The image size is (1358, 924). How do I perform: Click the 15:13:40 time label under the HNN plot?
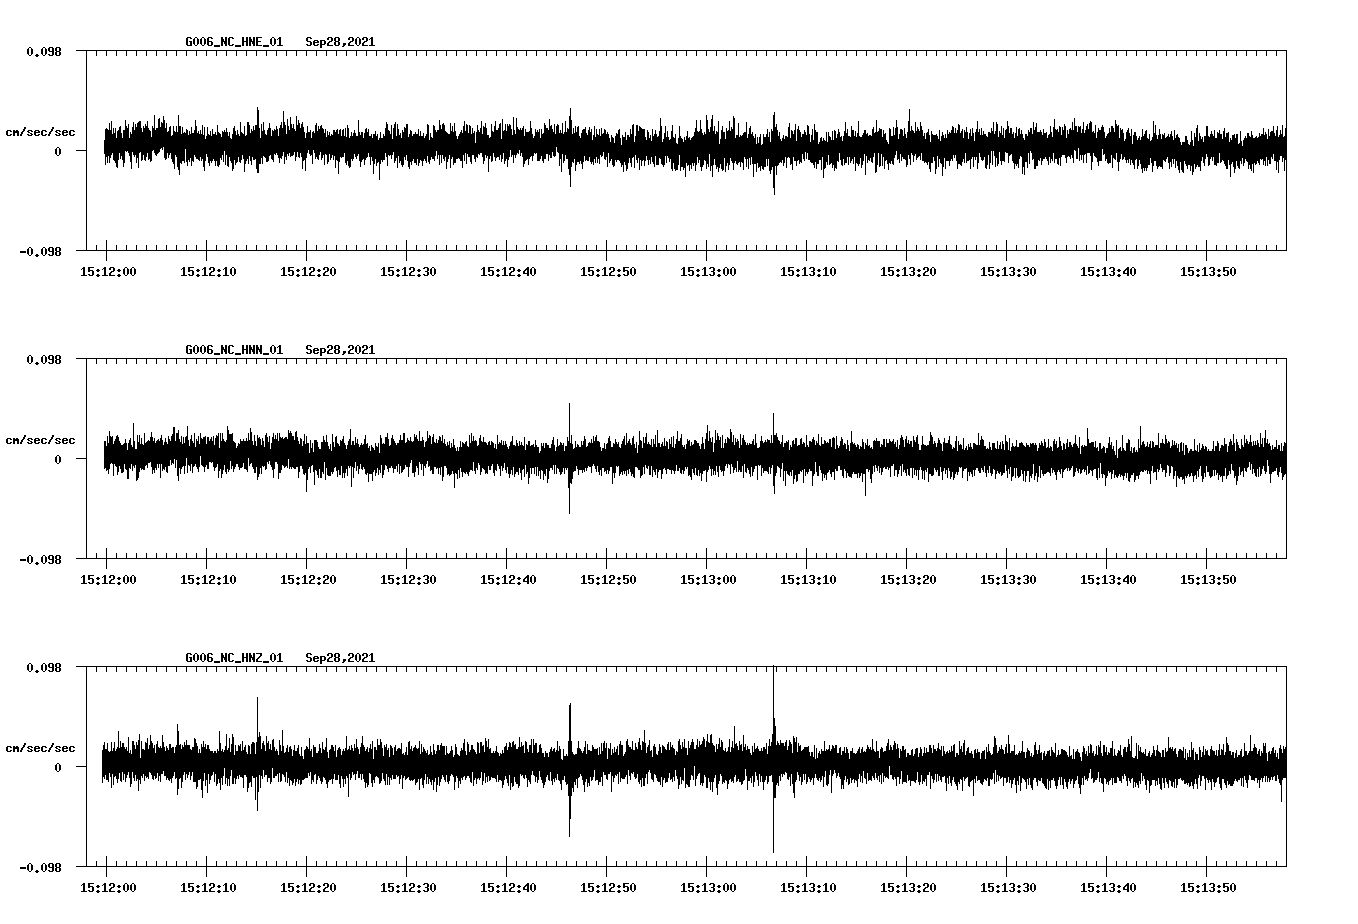[1108, 579]
